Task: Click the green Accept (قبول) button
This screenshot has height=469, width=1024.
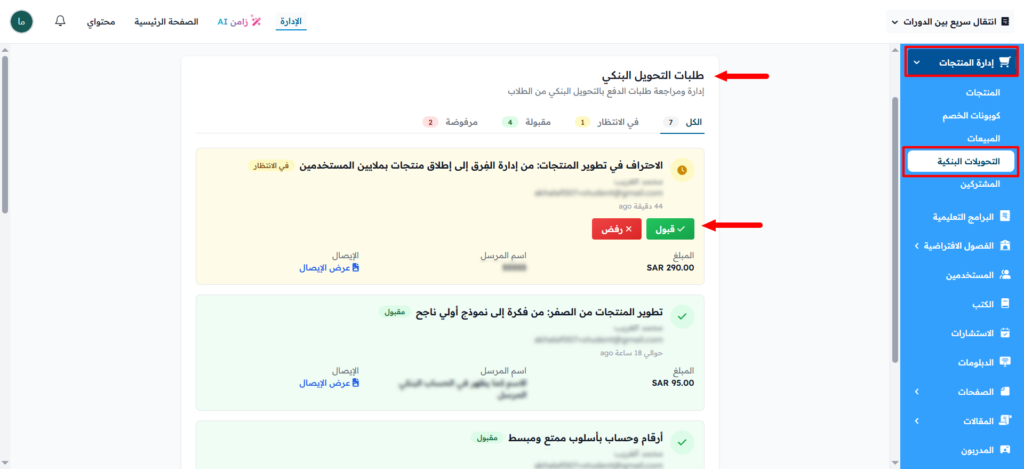Action: (x=670, y=229)
